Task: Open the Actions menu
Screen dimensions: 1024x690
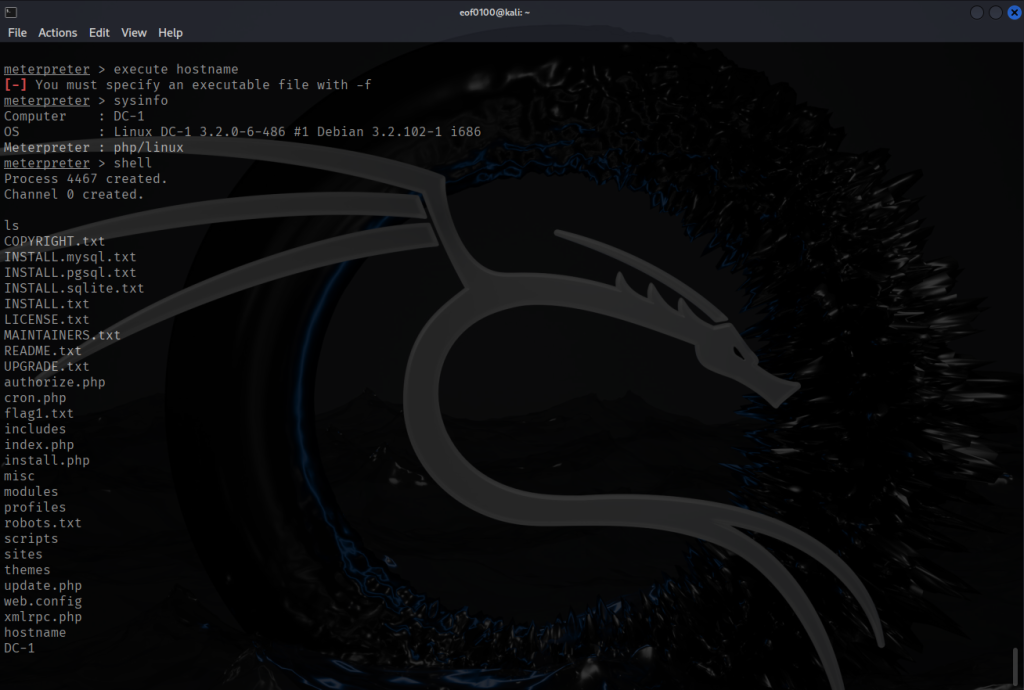Action: (x=57, y=33)
